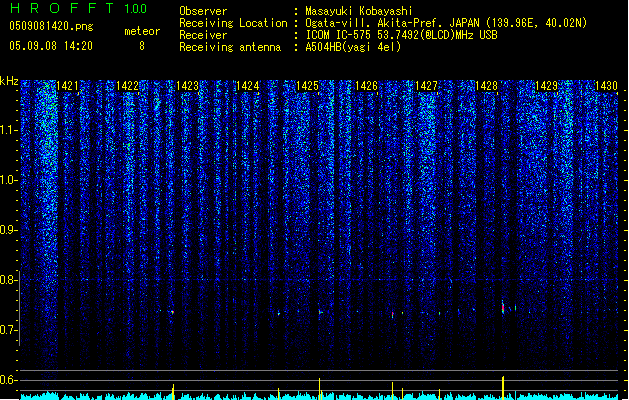Click the 1426 time marker

(x=367, y=86)
